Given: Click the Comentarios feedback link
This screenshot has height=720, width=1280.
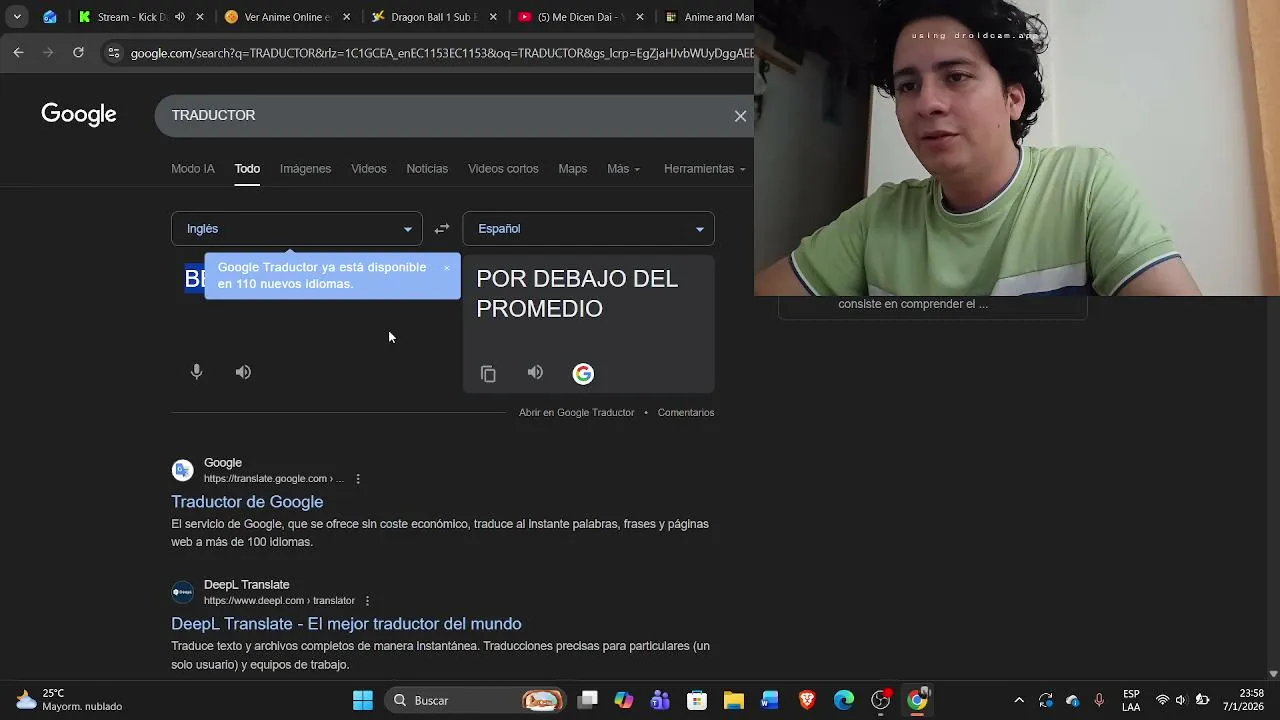Looking at the screenshot, I should point(686,413).
